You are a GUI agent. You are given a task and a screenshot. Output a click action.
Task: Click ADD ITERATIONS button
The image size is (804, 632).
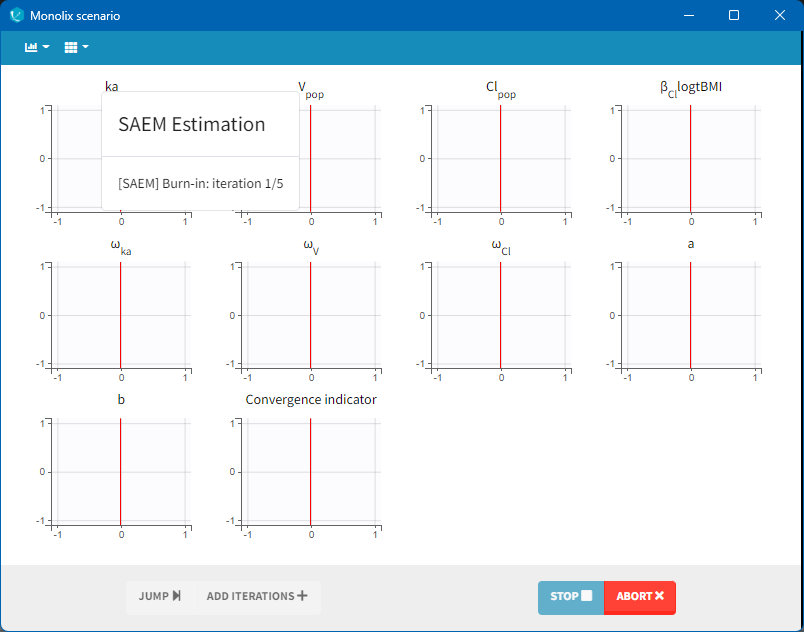point(257,596)
